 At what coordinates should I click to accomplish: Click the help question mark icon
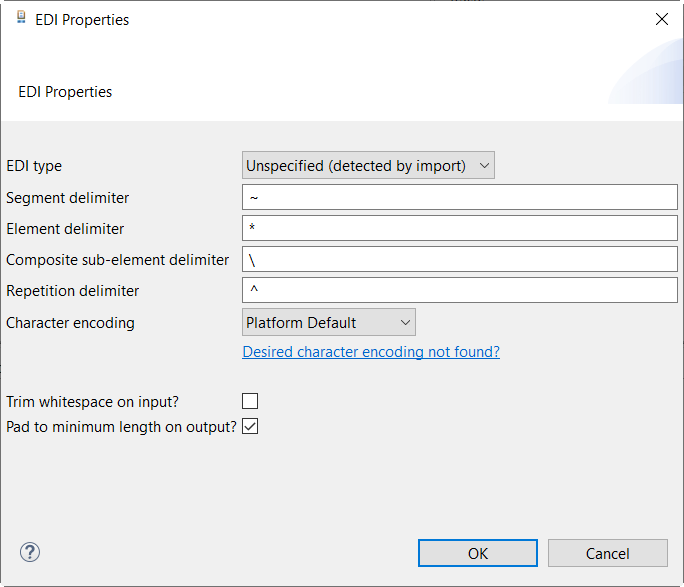tap(30, 552)
